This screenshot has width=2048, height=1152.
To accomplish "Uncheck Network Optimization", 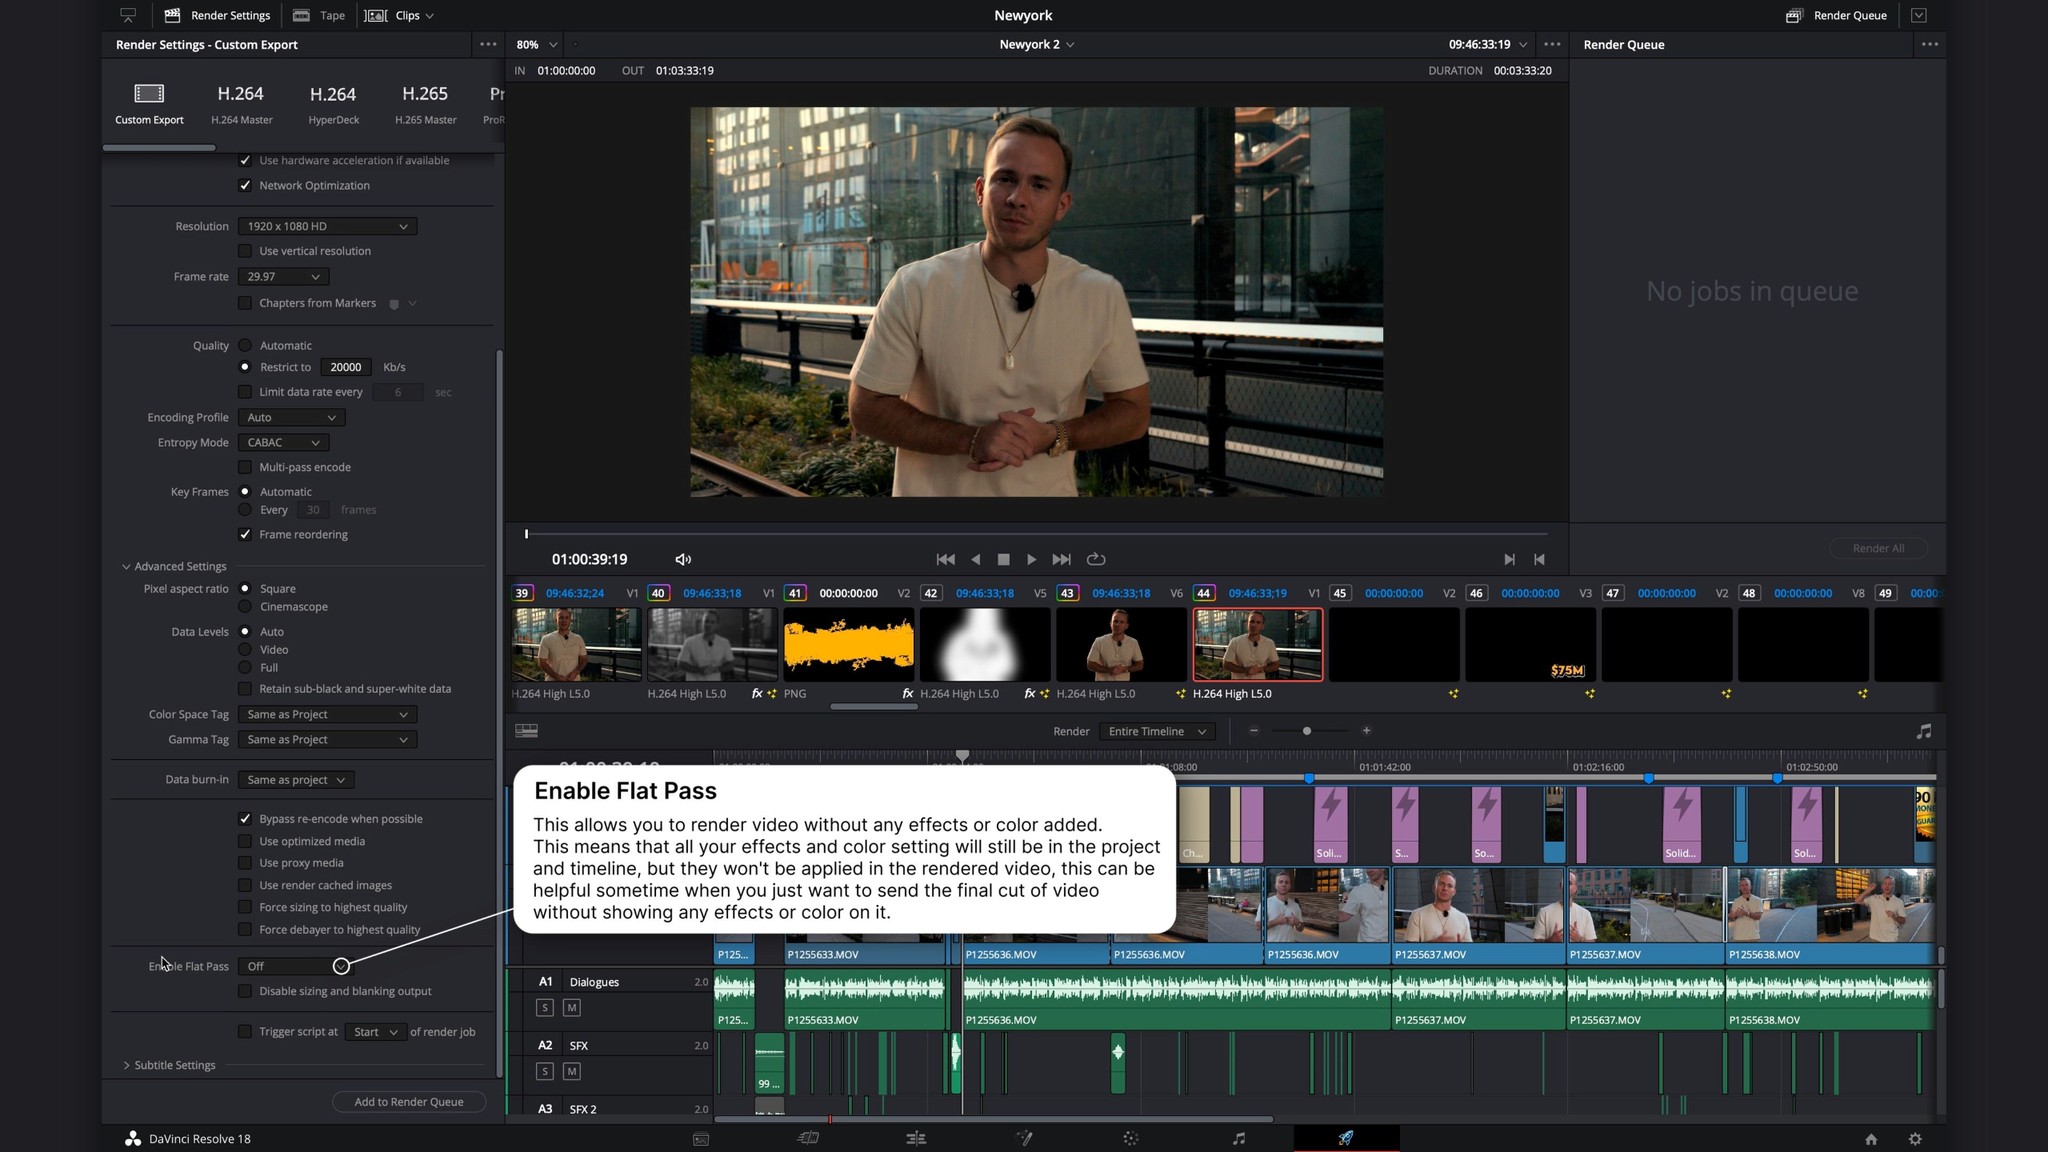I will pos(245,185).
